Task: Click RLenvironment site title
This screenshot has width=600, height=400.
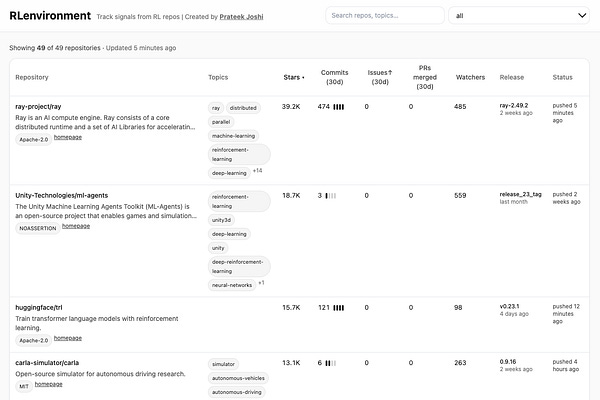Action: pos(50,16)
